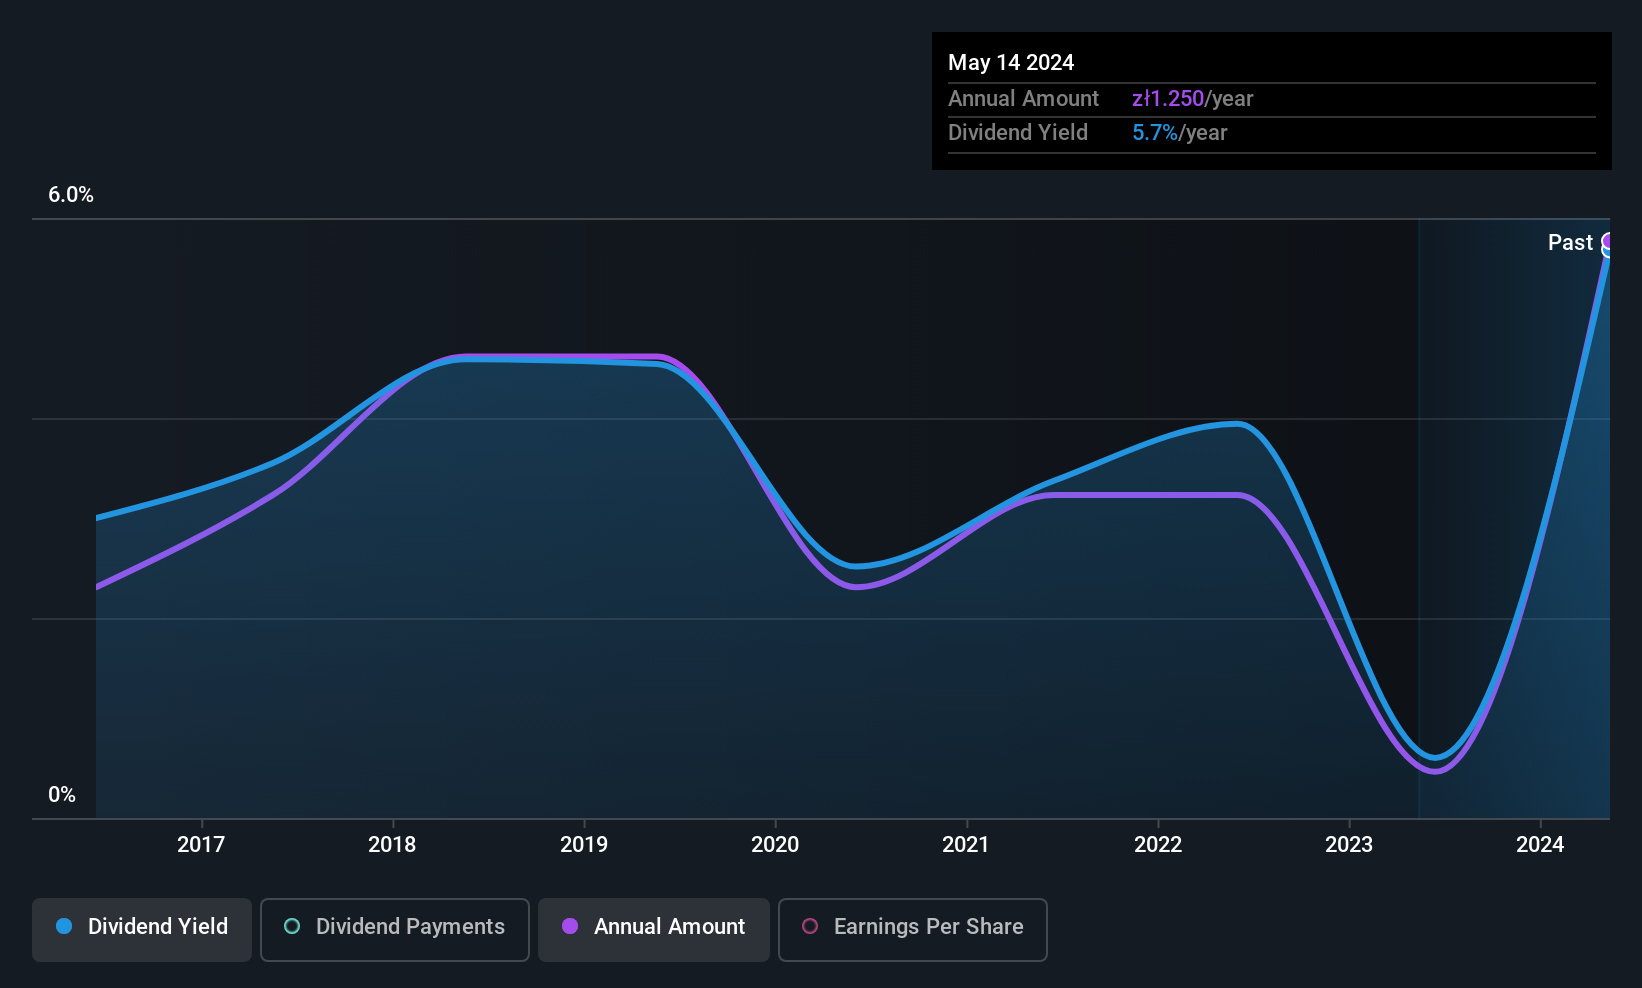Select the 2022 label on the x-axis
Viewport: 1642px width, 988px height.
[x=1158, y=844]
